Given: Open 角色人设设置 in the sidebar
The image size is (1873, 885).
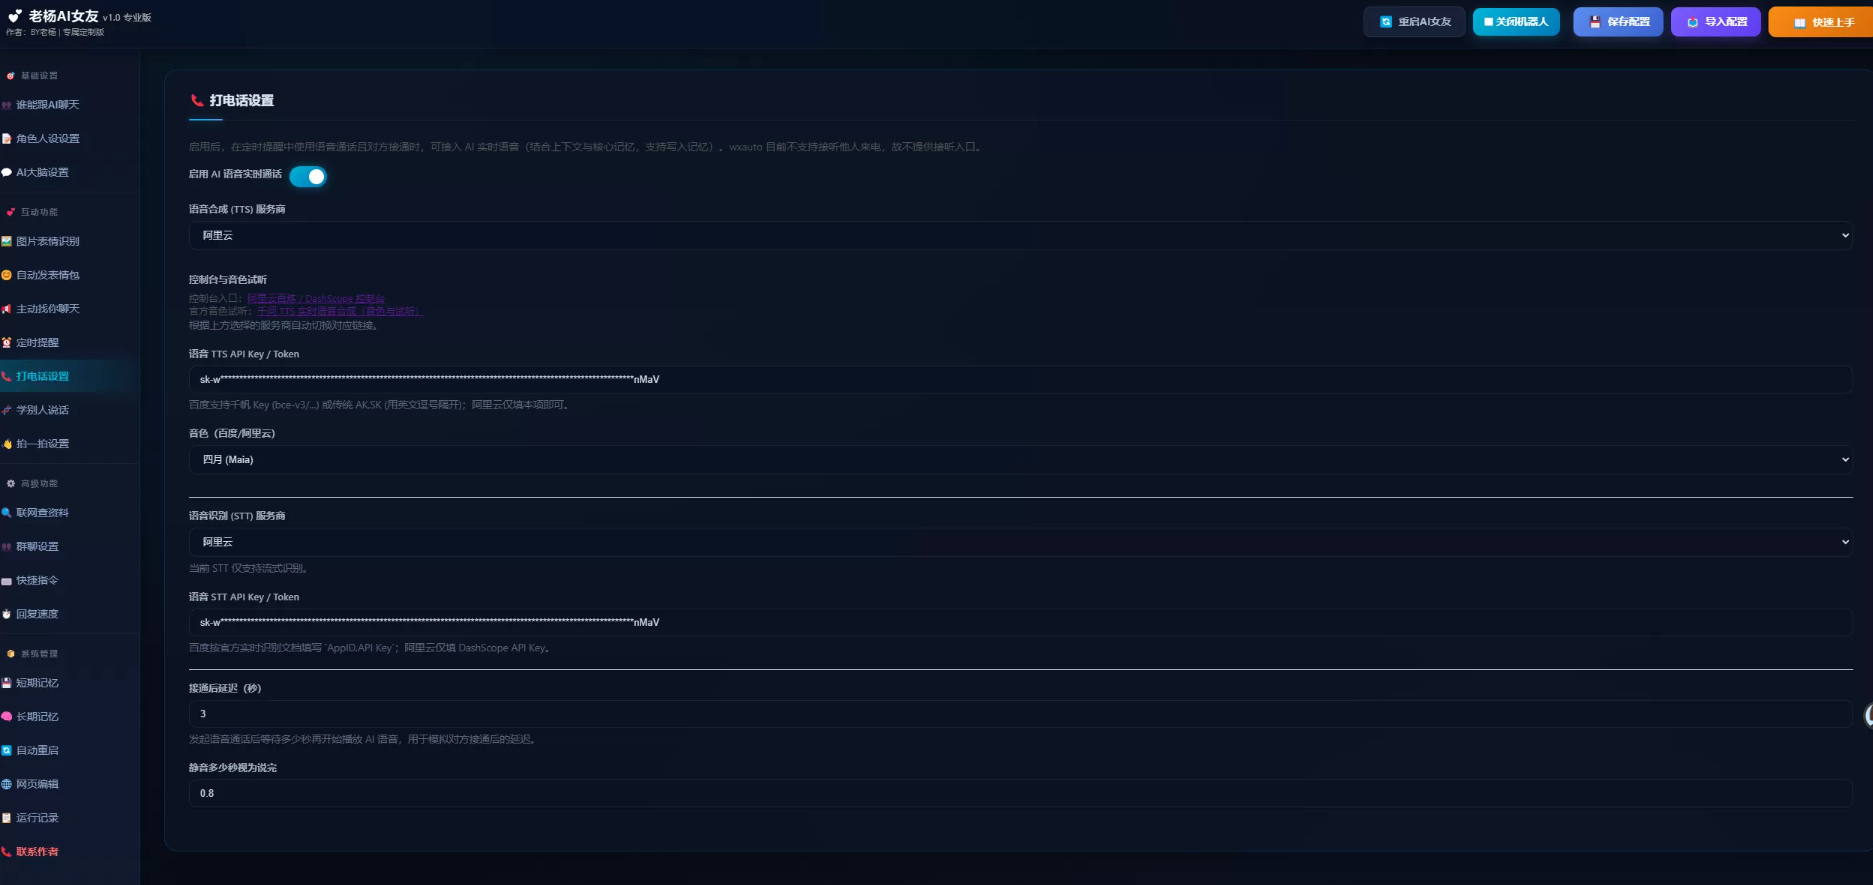Looking at the screenshot, I should pos(47,139).
